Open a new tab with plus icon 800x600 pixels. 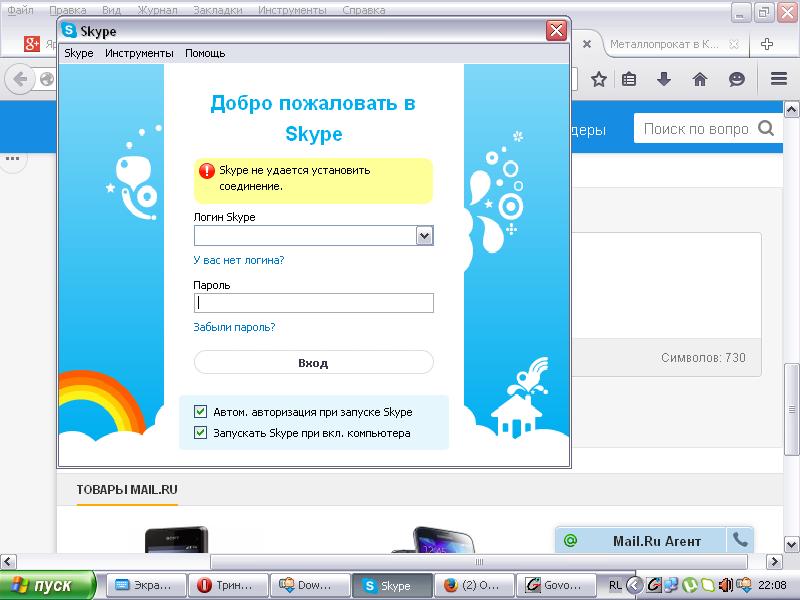tap(766, 44)
